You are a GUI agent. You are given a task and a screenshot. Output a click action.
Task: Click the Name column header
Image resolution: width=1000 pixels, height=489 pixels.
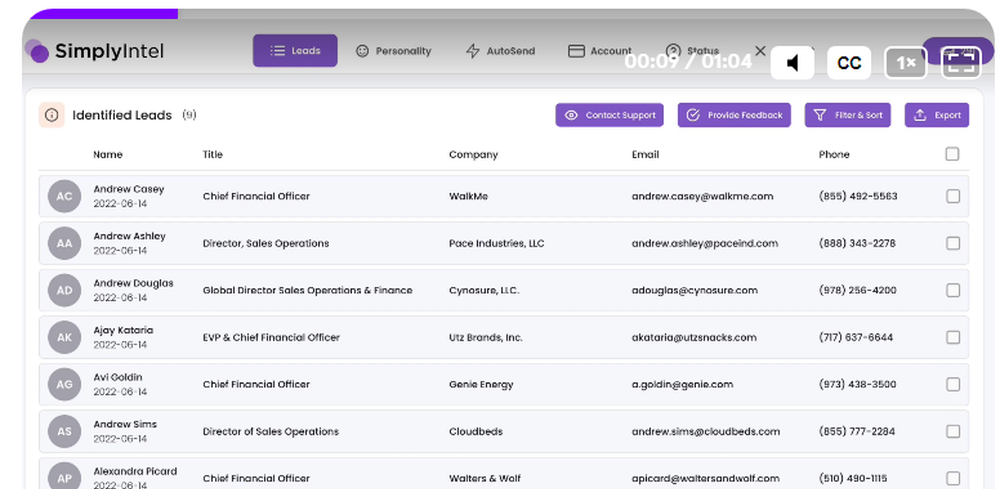pyautogui.click(x=108, y=154)
